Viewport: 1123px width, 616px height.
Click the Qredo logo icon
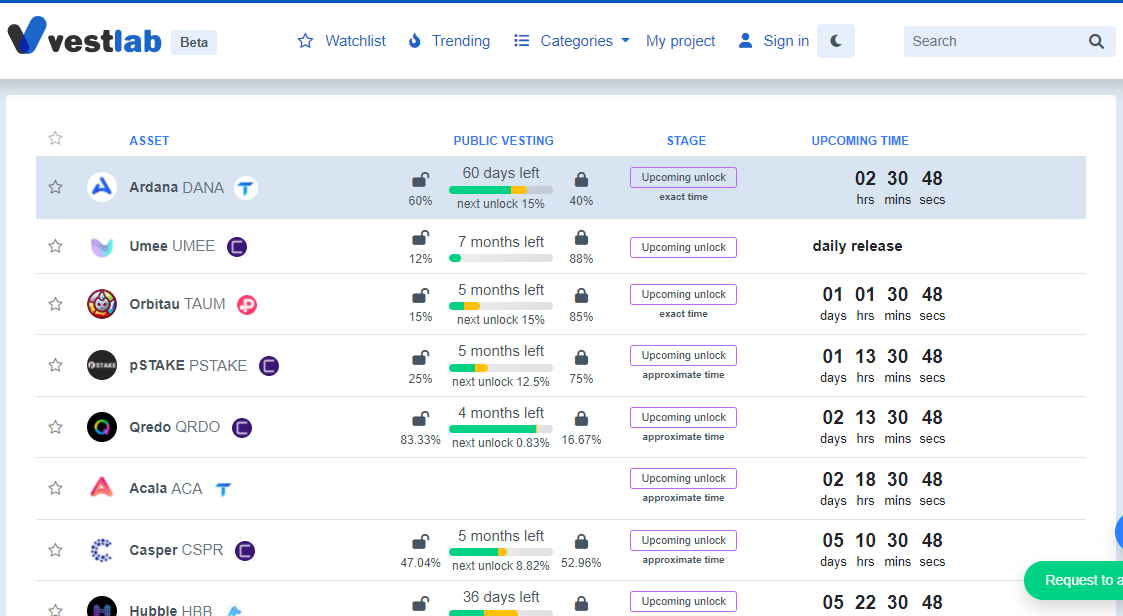coord(102,427)
